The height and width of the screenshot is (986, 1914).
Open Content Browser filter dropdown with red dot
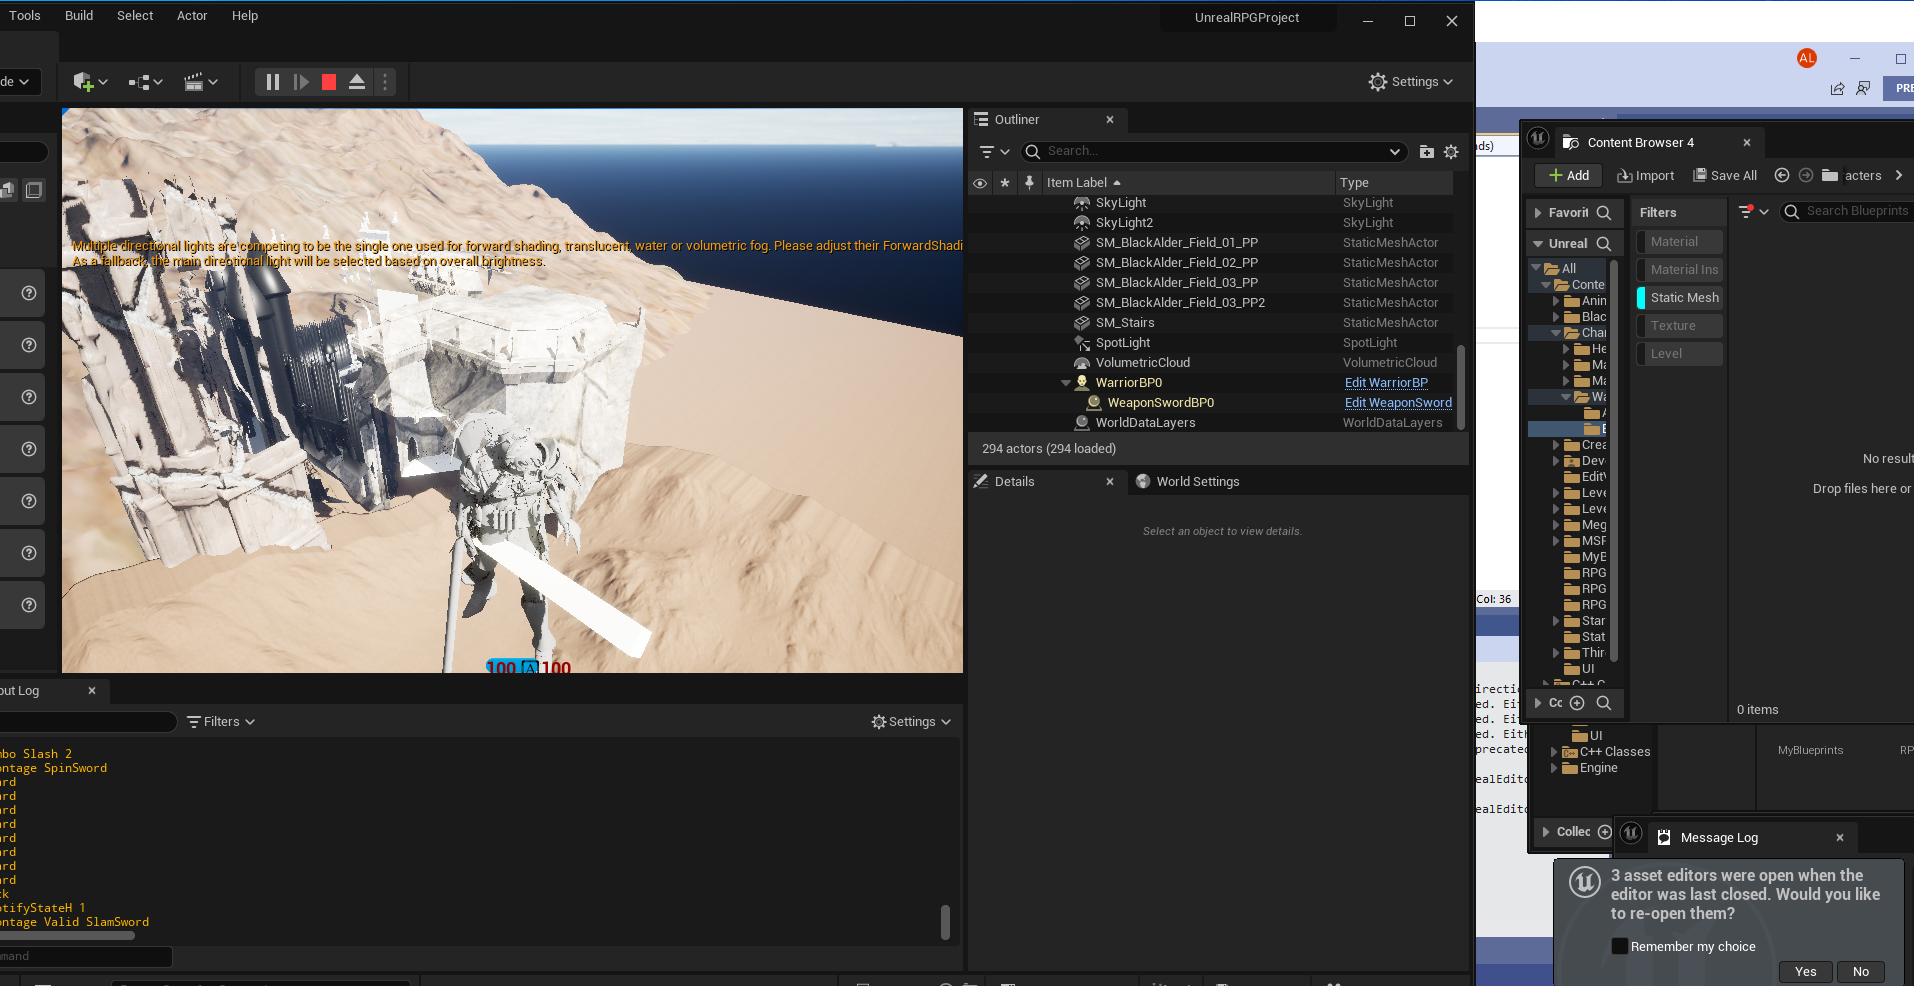(x=1753, y=211)
